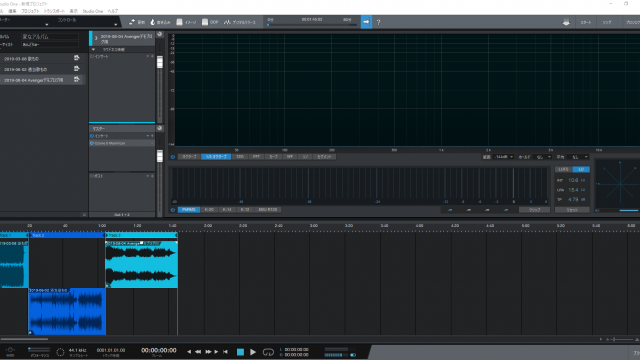Open the Hold dropdown in spectrum meter
This screenshot has height=360, width=640.
pos(543,157)
